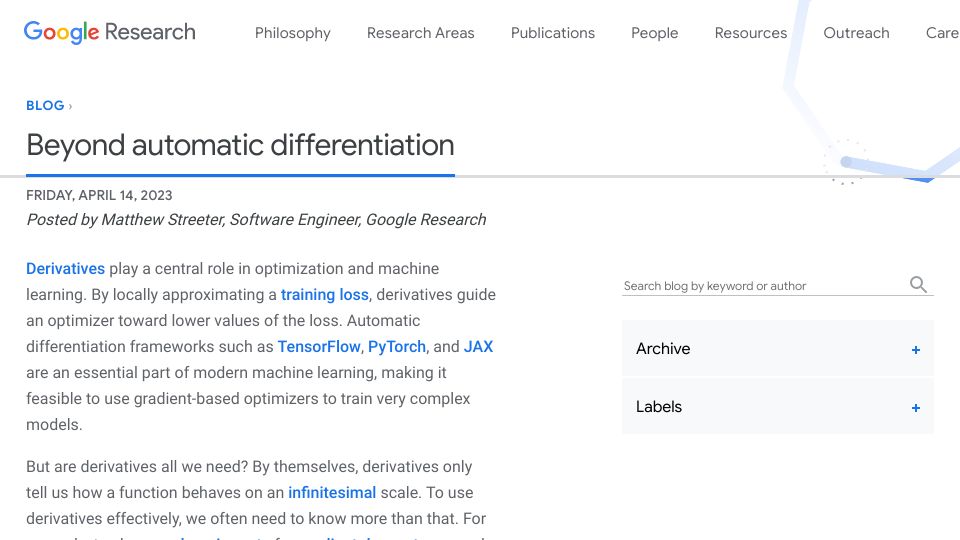Image resolution: width=960 pixels, height=540 pixels.
Task: Open the training loss link
Action: pyautogui.click(x=324, y=294)
